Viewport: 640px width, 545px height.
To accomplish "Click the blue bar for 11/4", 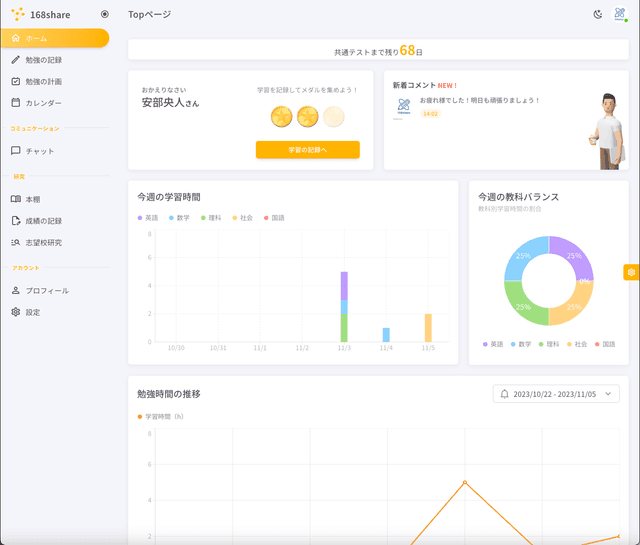I will pos(386,335).
